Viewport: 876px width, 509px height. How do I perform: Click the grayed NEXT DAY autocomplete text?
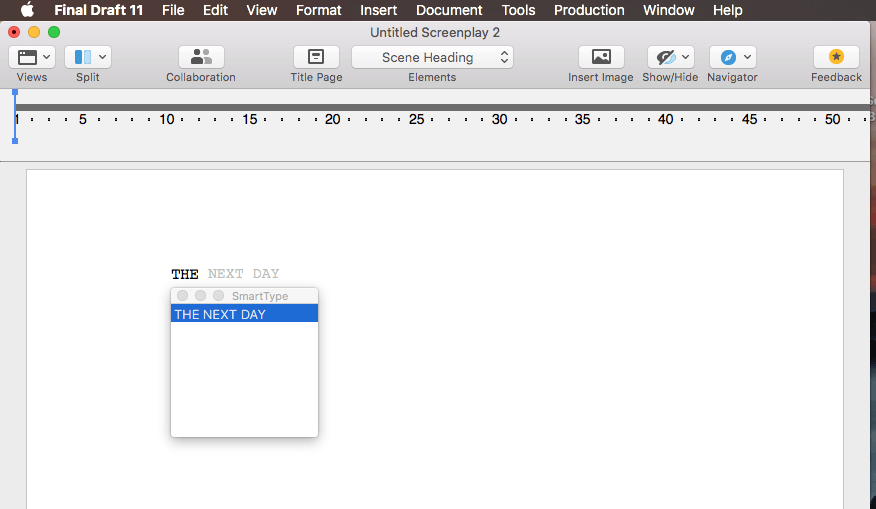(x=244, y=274)
